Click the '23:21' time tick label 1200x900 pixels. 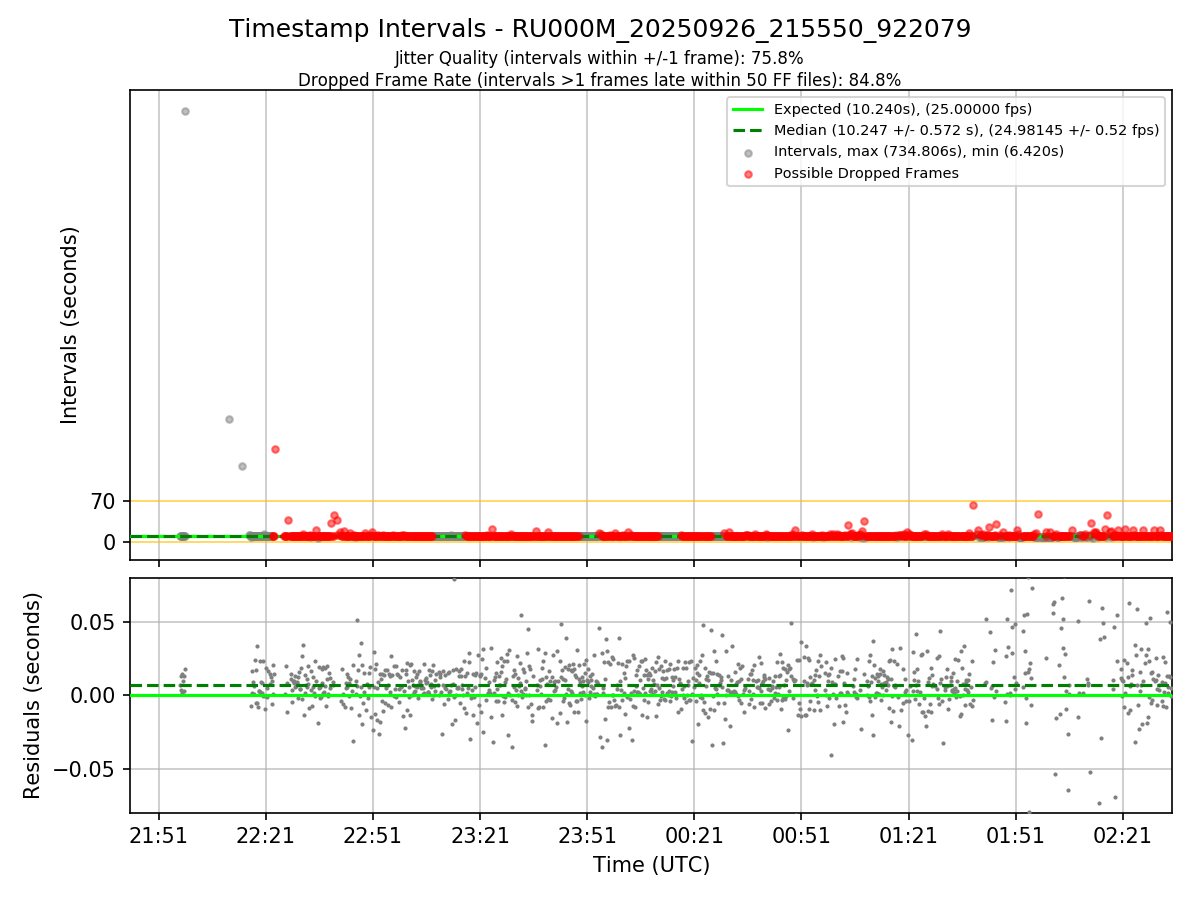(x=480, y=835)
